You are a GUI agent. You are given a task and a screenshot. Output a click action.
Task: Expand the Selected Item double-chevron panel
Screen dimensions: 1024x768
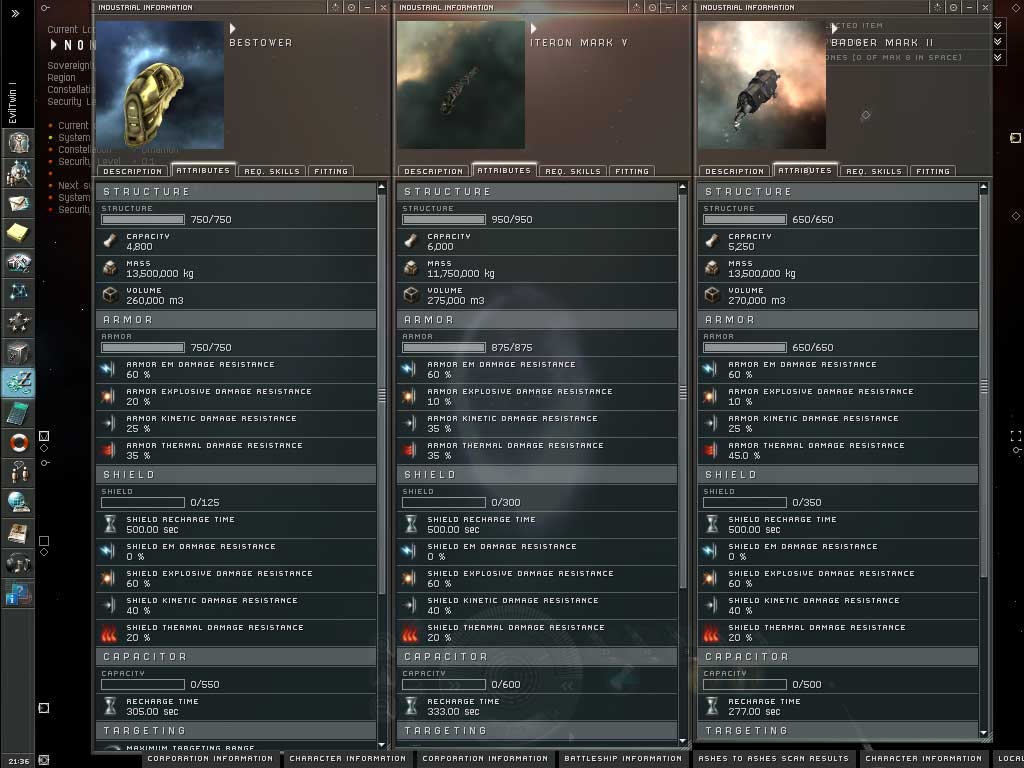tap(998, 25)
